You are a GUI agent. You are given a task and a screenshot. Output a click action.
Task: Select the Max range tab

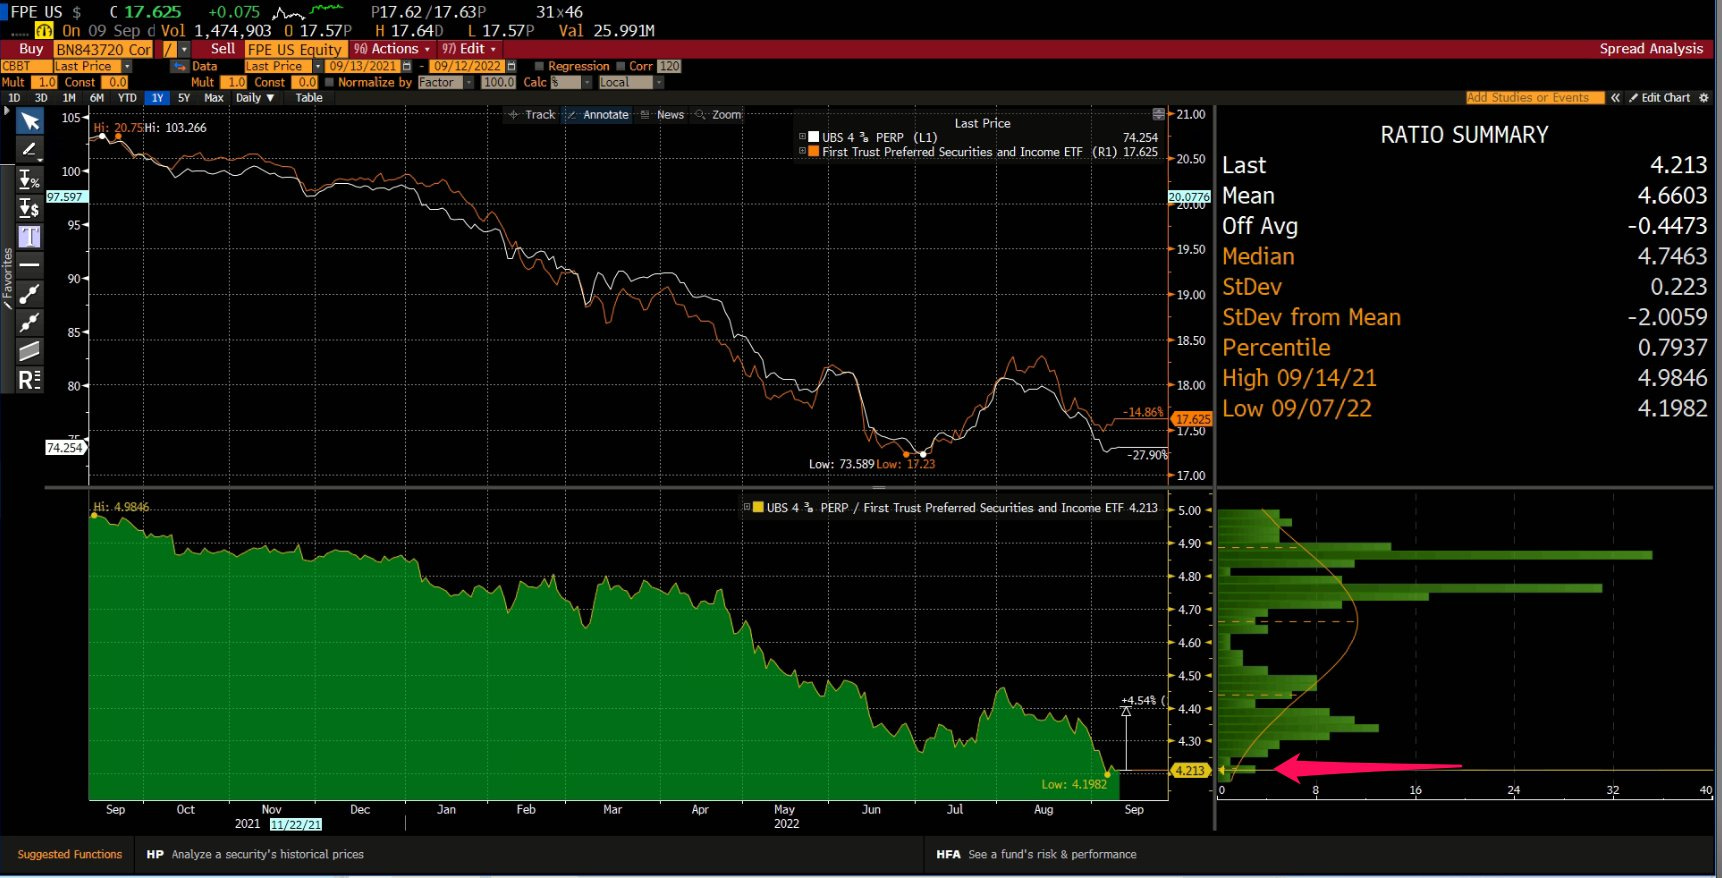[214, 98]
